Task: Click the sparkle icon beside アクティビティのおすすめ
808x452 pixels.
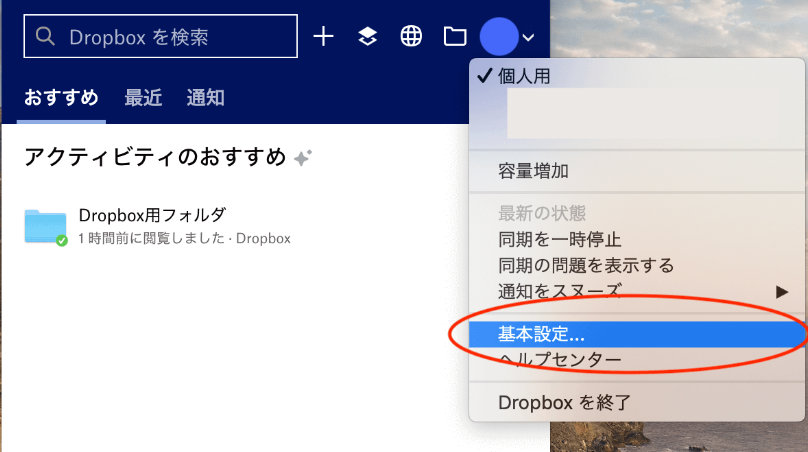Action: (302, 157)
